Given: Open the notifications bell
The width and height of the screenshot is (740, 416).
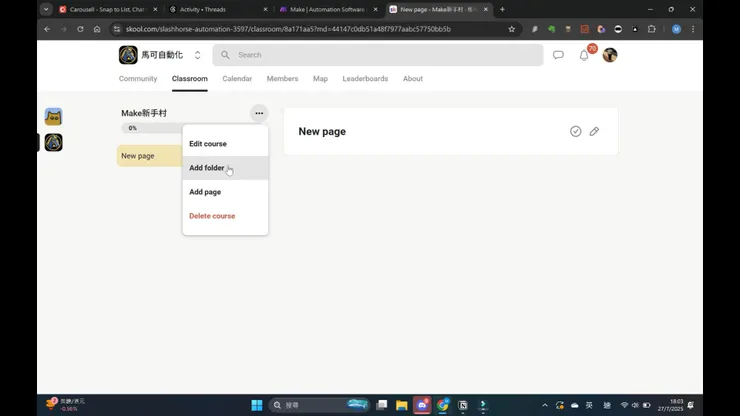Looking at the screenshot, I should pyautogui.click(x=584, y=55).
